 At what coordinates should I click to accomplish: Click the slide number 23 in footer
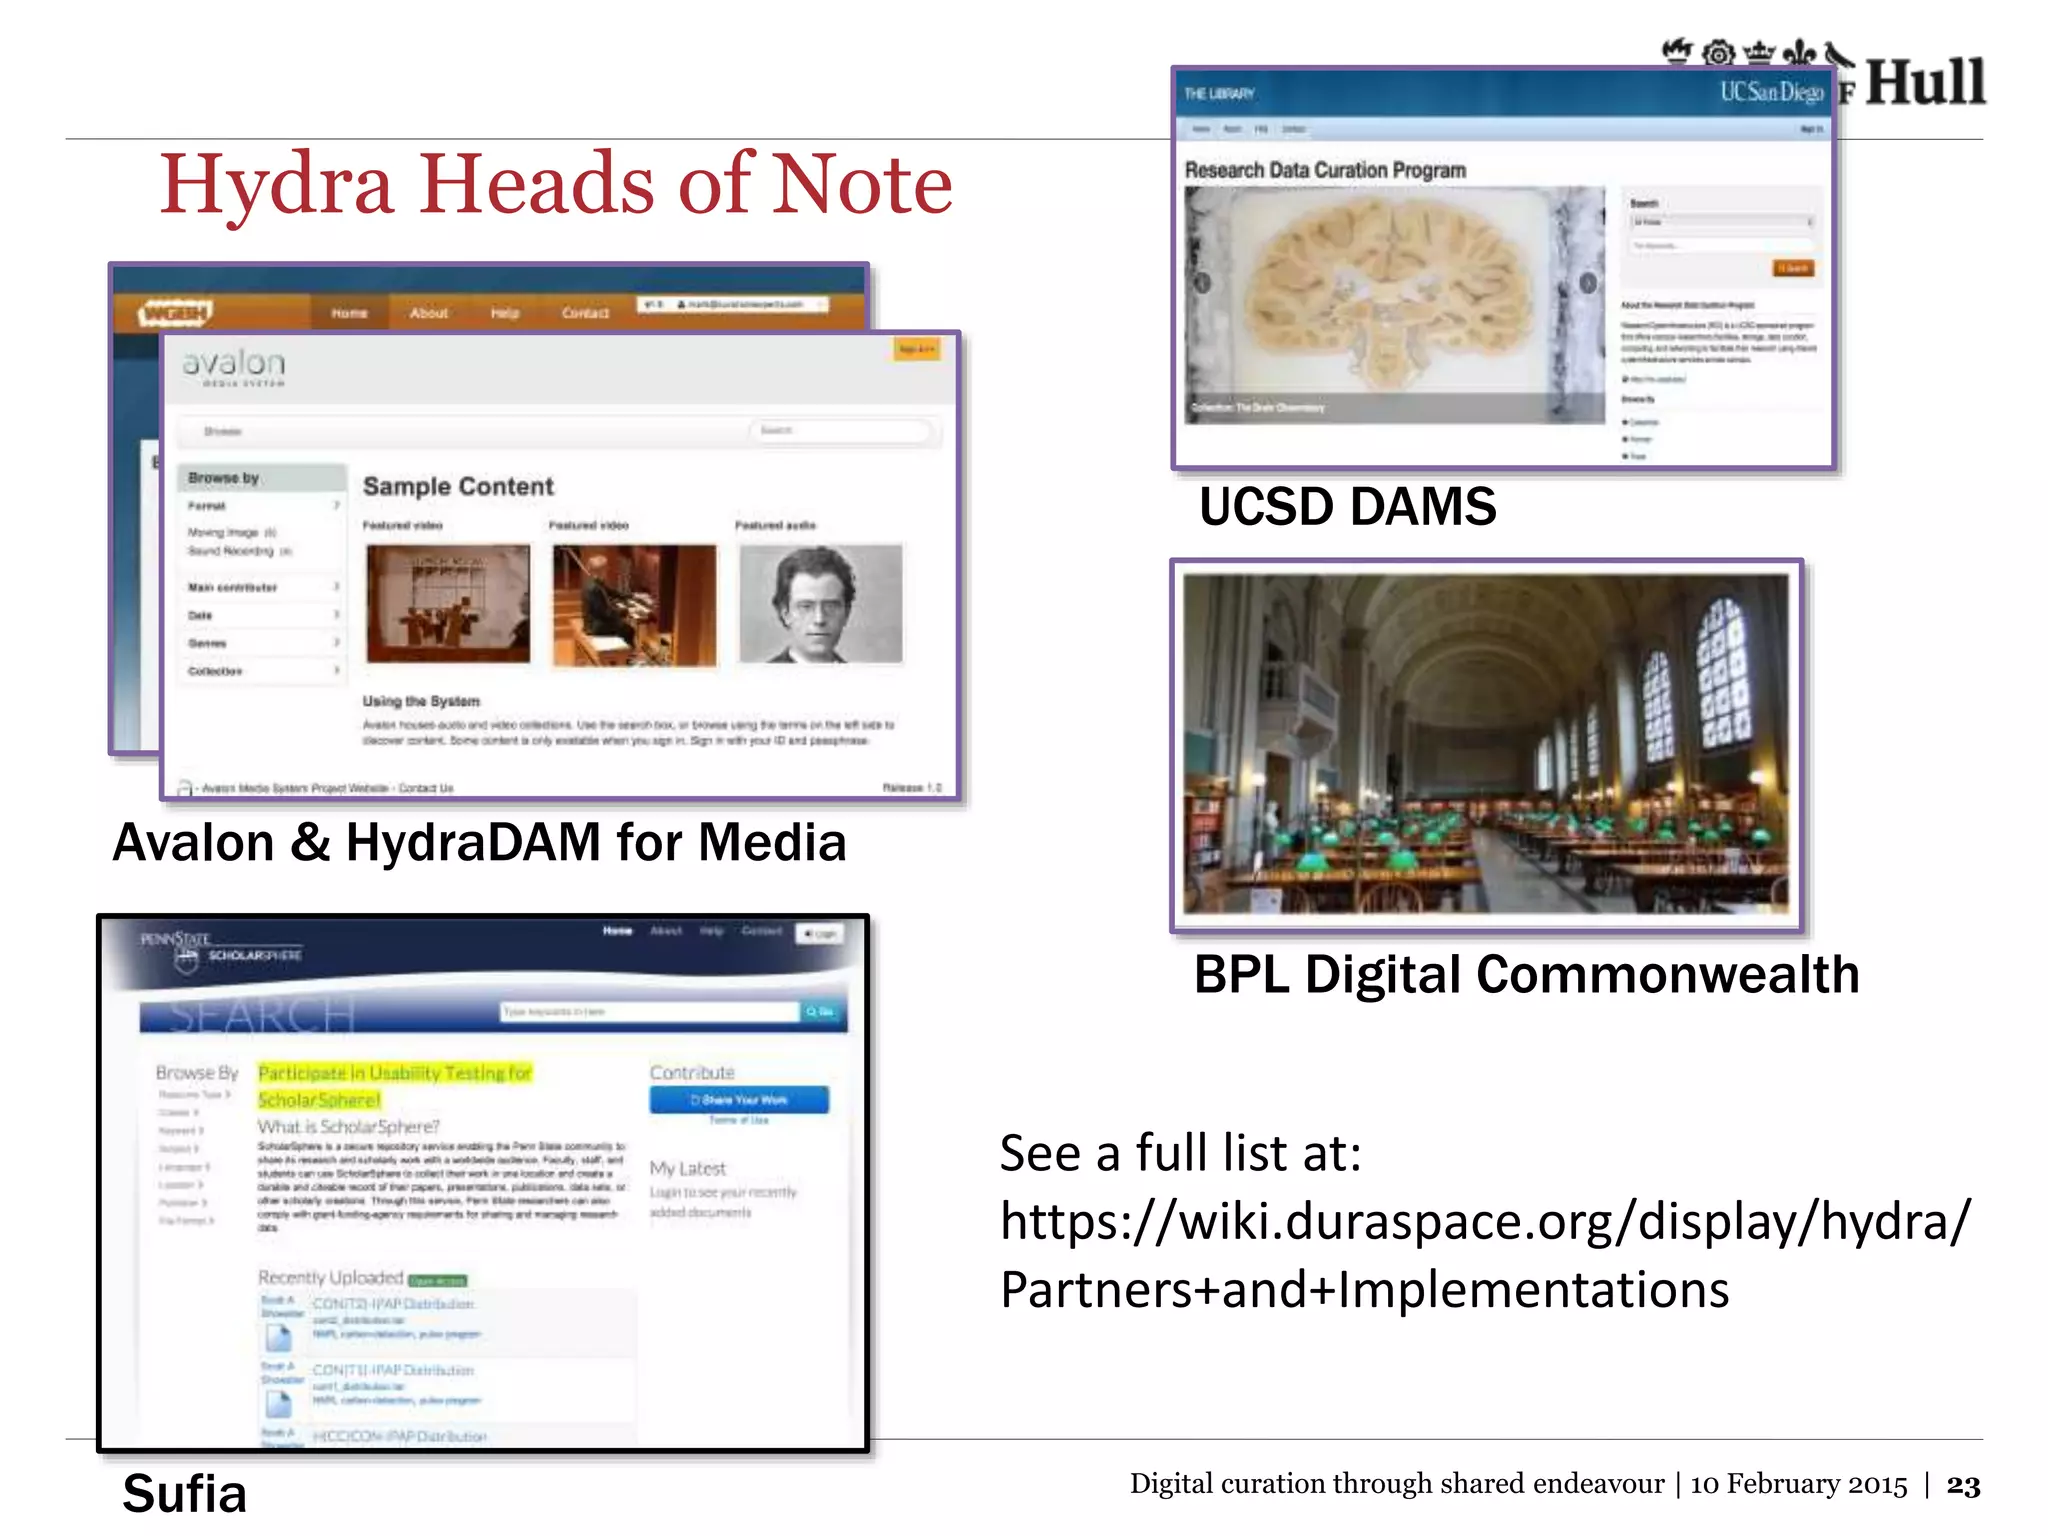point(1963,1485)
